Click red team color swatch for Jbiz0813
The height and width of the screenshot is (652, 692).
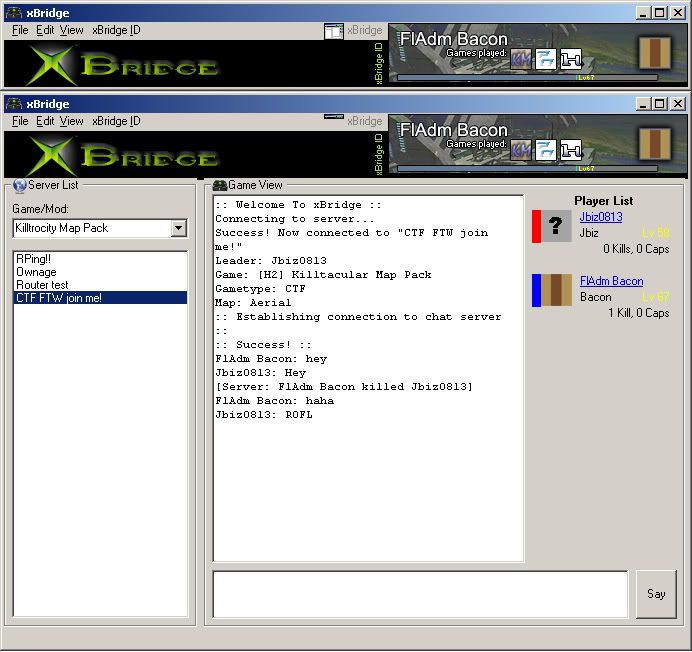click(x=536, y=226)
